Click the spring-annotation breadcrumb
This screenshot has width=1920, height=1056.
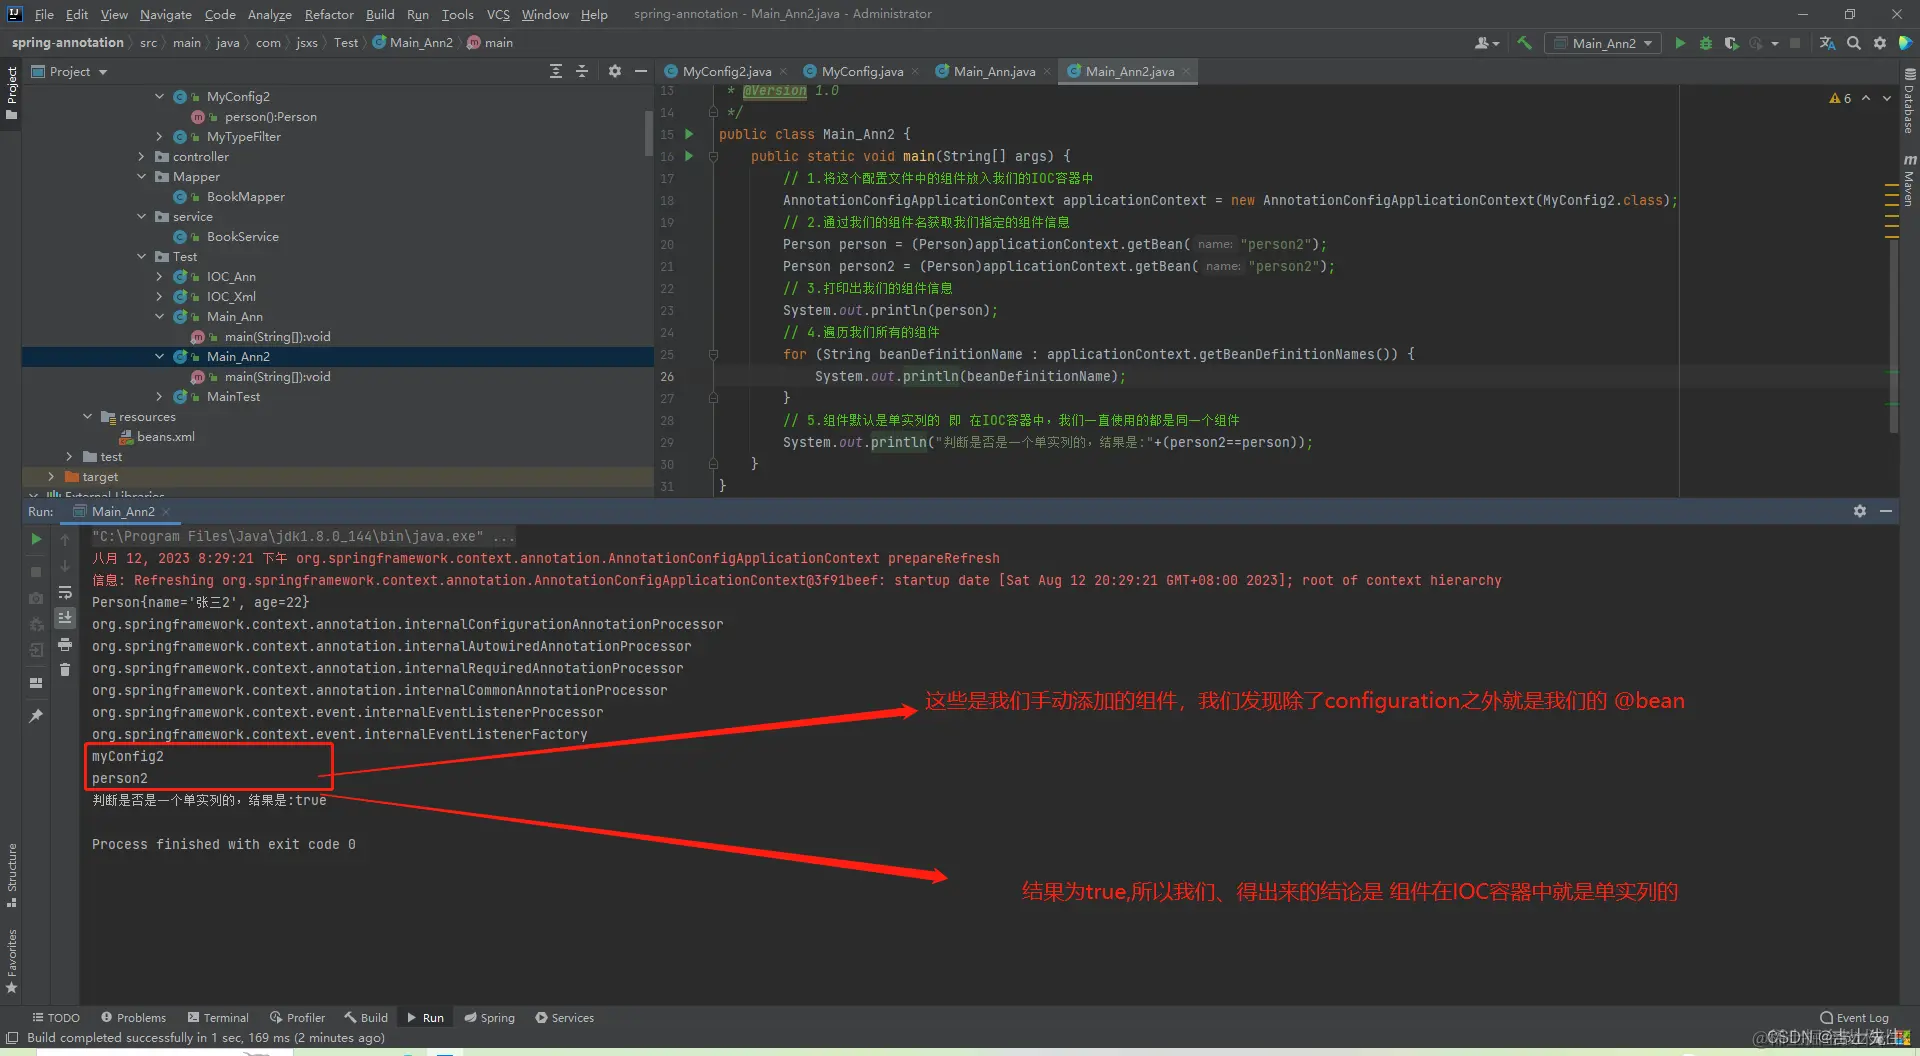point(68,43)
